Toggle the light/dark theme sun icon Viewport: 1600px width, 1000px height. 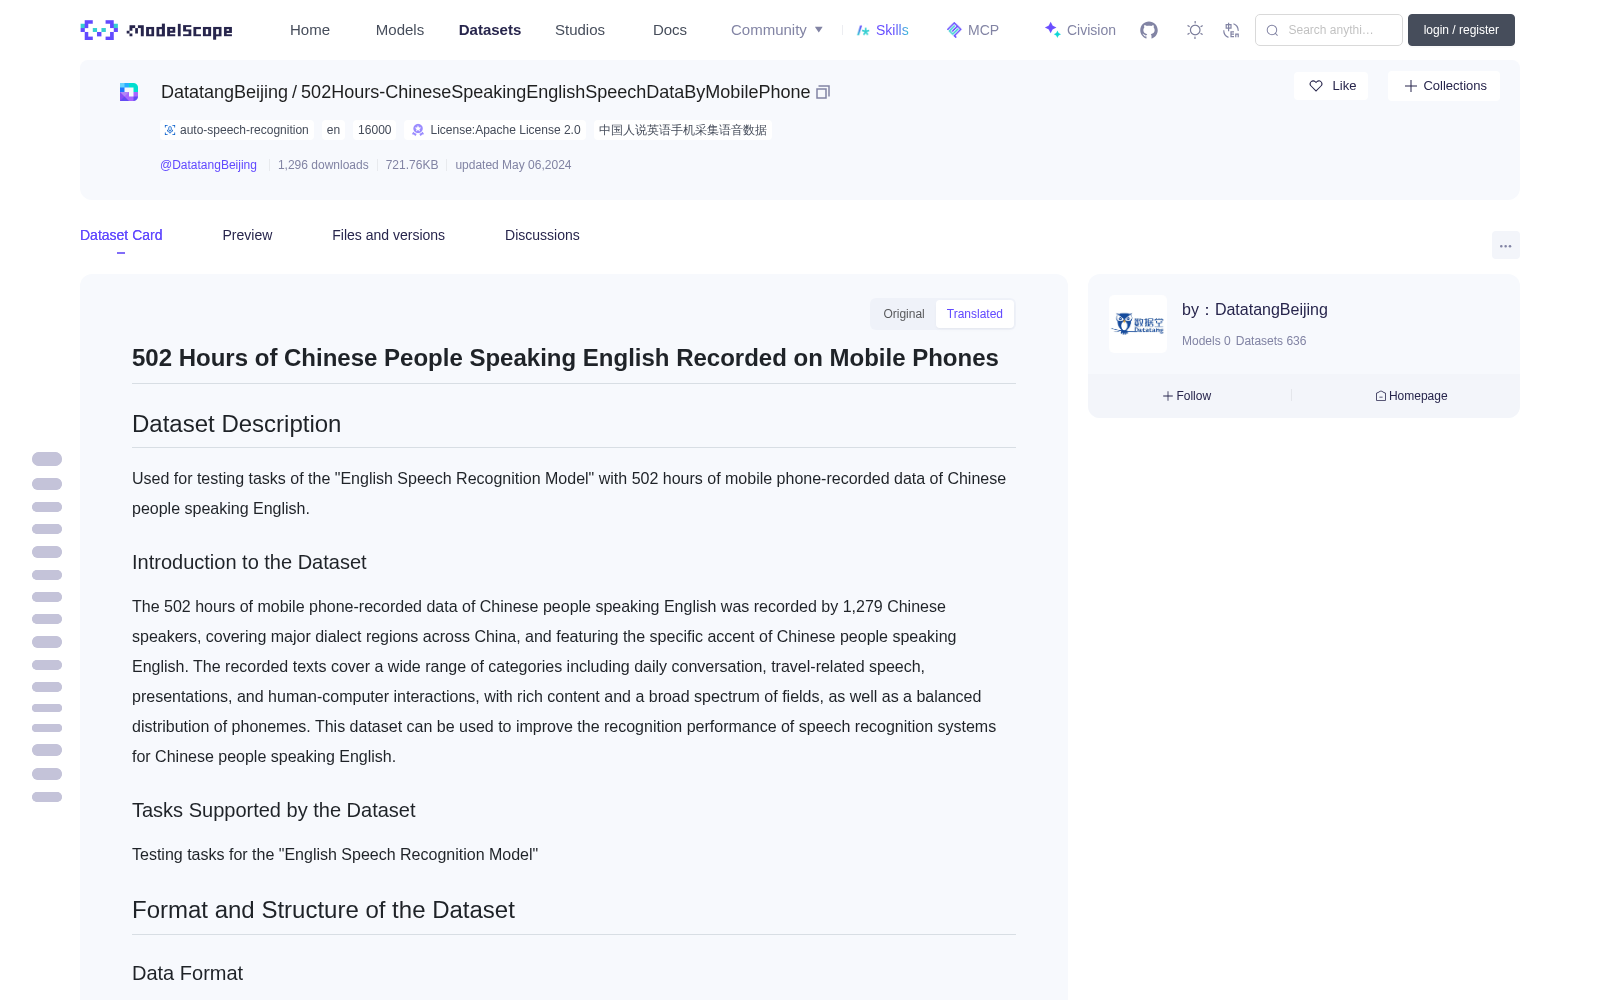click(1195, 30)
